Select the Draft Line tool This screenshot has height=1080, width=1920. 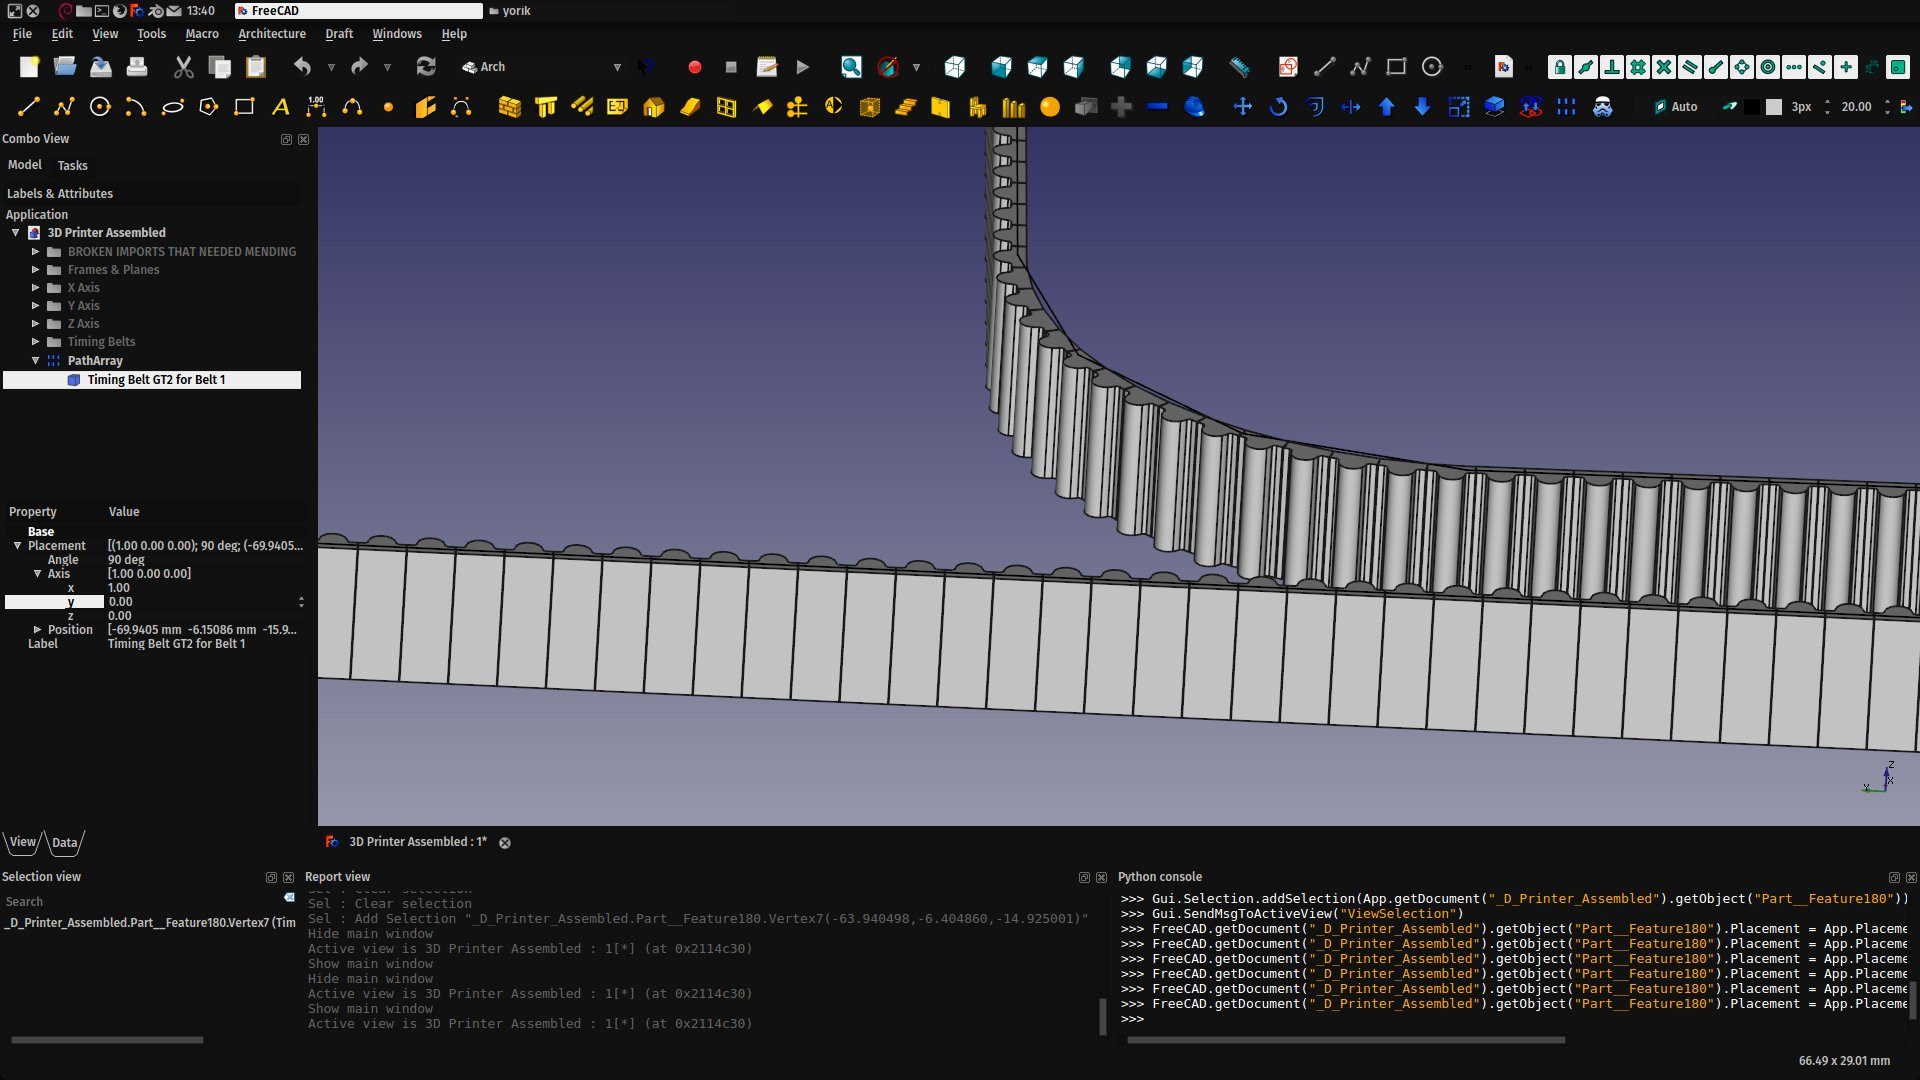pos(28,107)
